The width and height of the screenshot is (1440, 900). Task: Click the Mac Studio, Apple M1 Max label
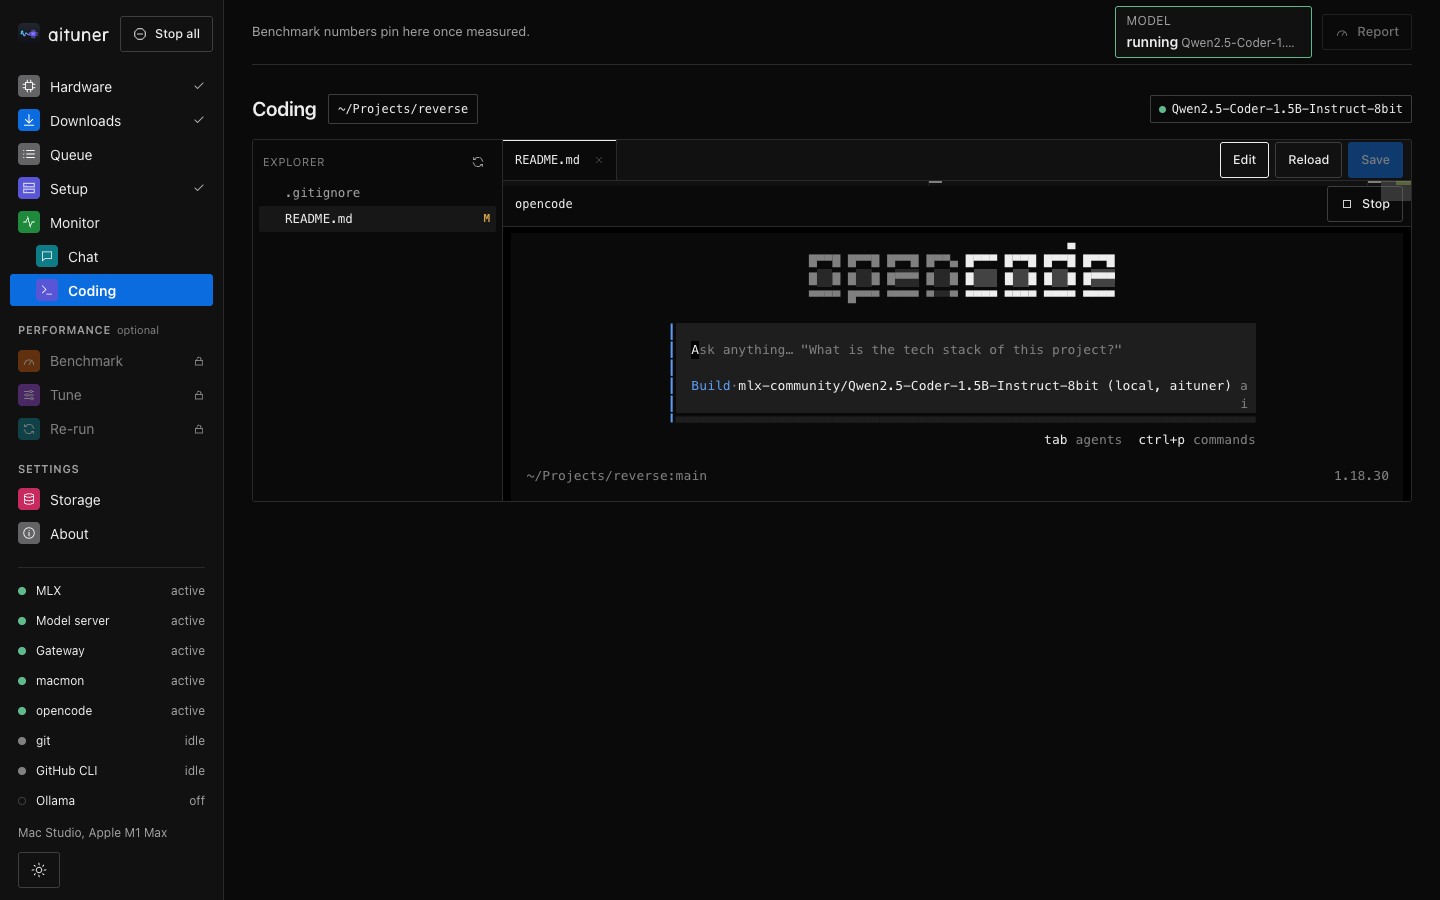point(92,833)
